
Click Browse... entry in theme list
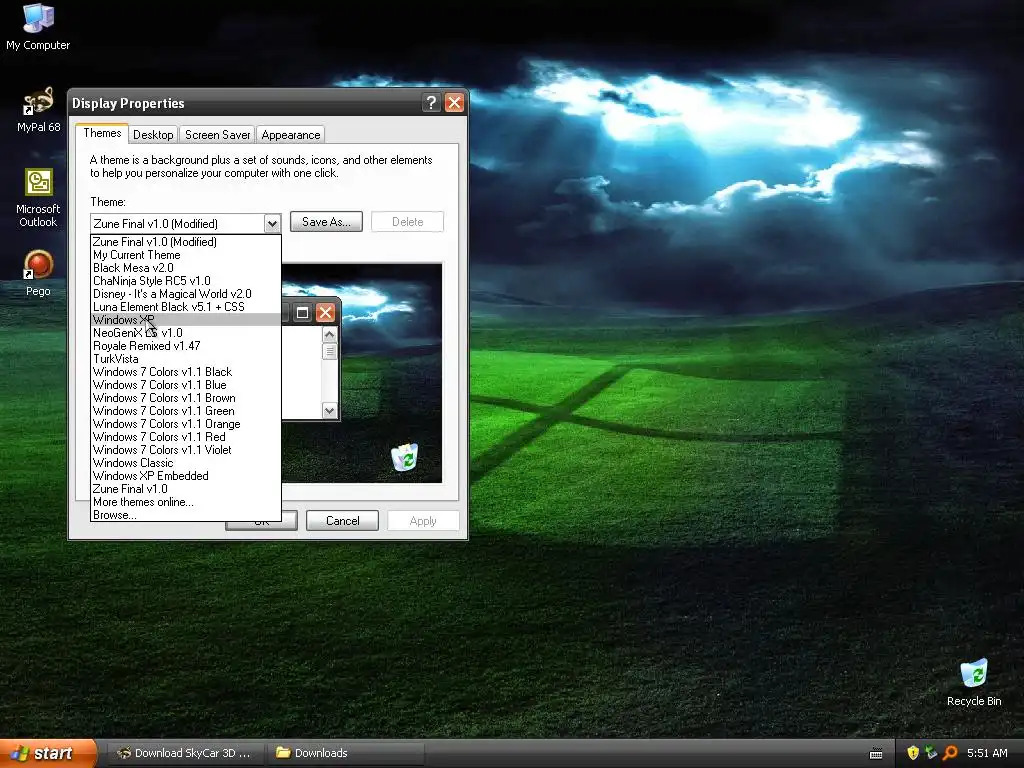[x=186, y=515]
